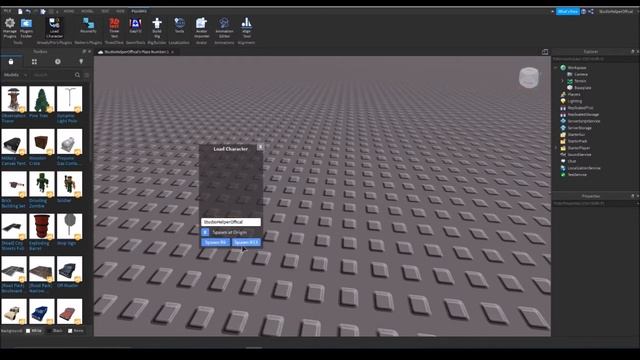Image resolution: width=640 pixels, height=360 pixels.
Task: Select Observation Tower model thumbnail
Action: click(14, 99)
